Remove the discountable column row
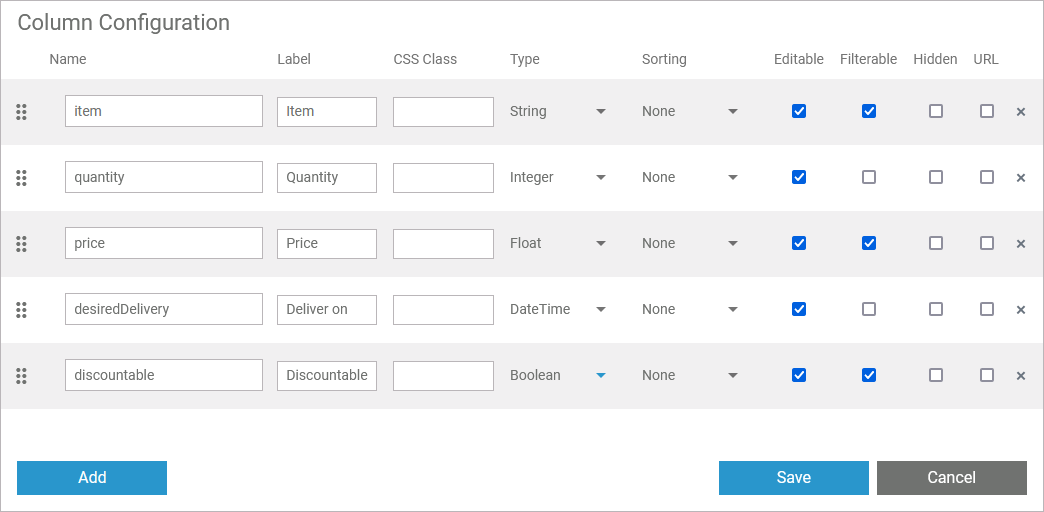Viewport: 1044px width, 512px height. (x=1020, y=376)
